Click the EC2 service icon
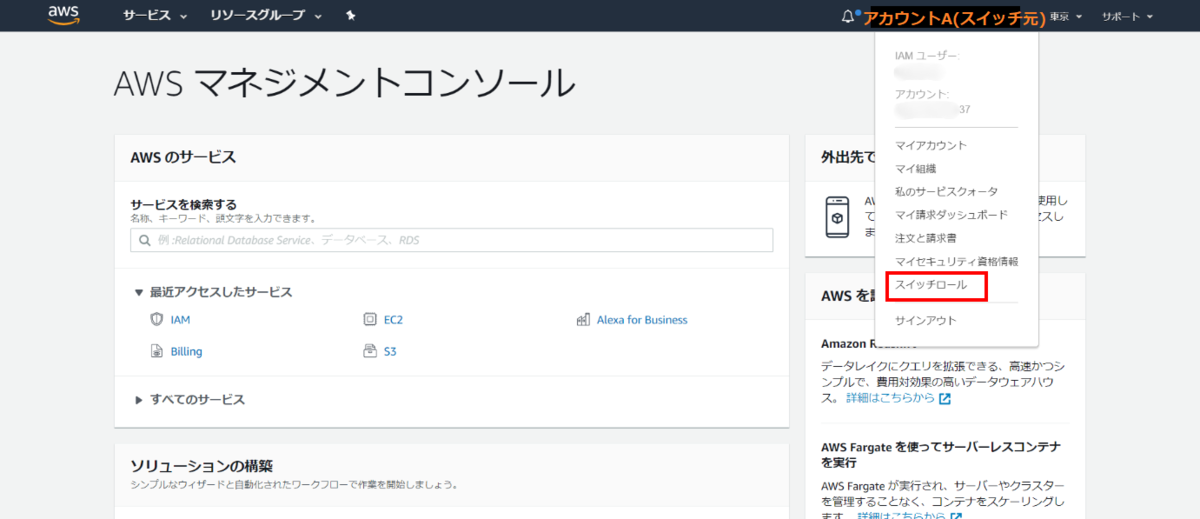1200x519 pixels. (x=370, y=320)
